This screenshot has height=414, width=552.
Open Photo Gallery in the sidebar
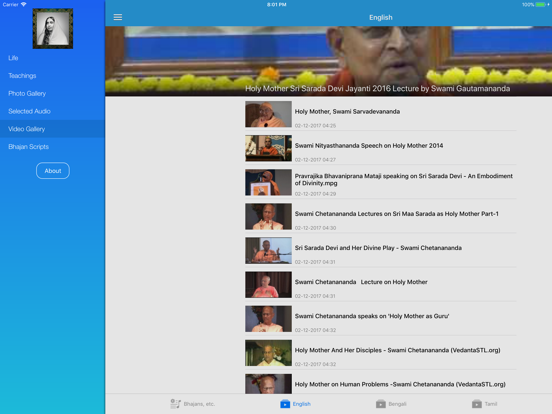[52, 93]
